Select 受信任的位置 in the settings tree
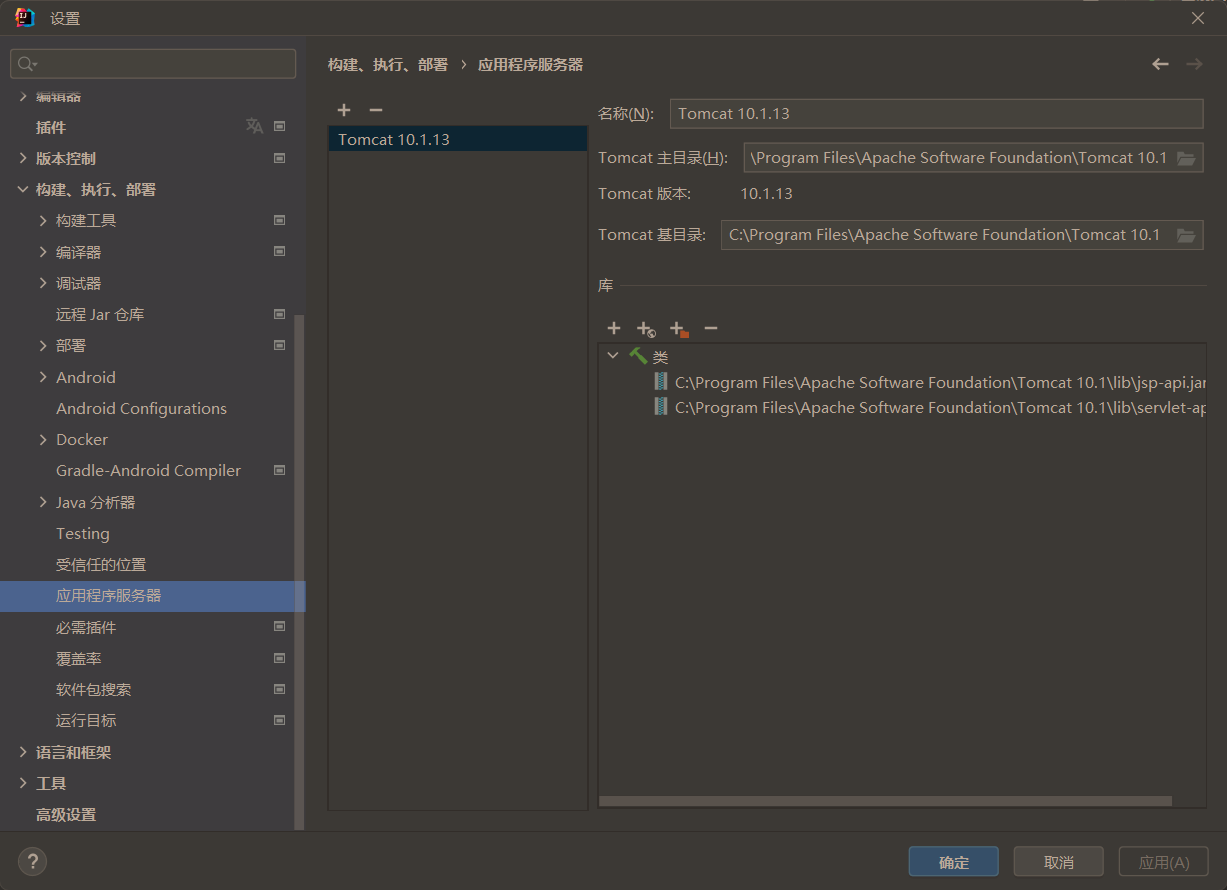Image resolution: width=1227 pixels, height=890 pixels. click(x=101, y=565)
